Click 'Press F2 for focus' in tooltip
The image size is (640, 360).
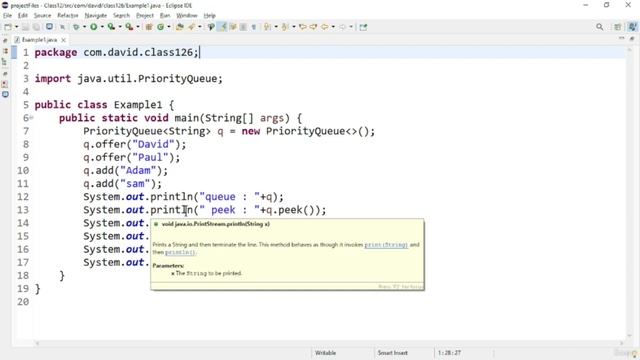pyautogui.click(x=400, y=287)
